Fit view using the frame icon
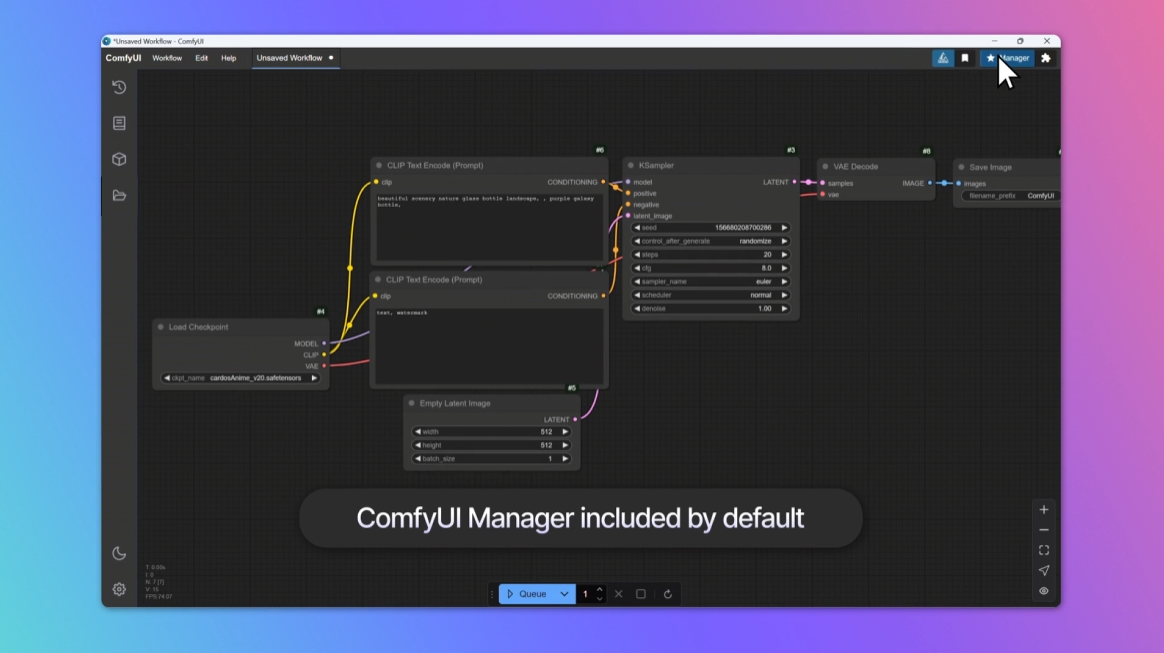The width and height of the screenshot is (1164, 653). point(1044,551)
